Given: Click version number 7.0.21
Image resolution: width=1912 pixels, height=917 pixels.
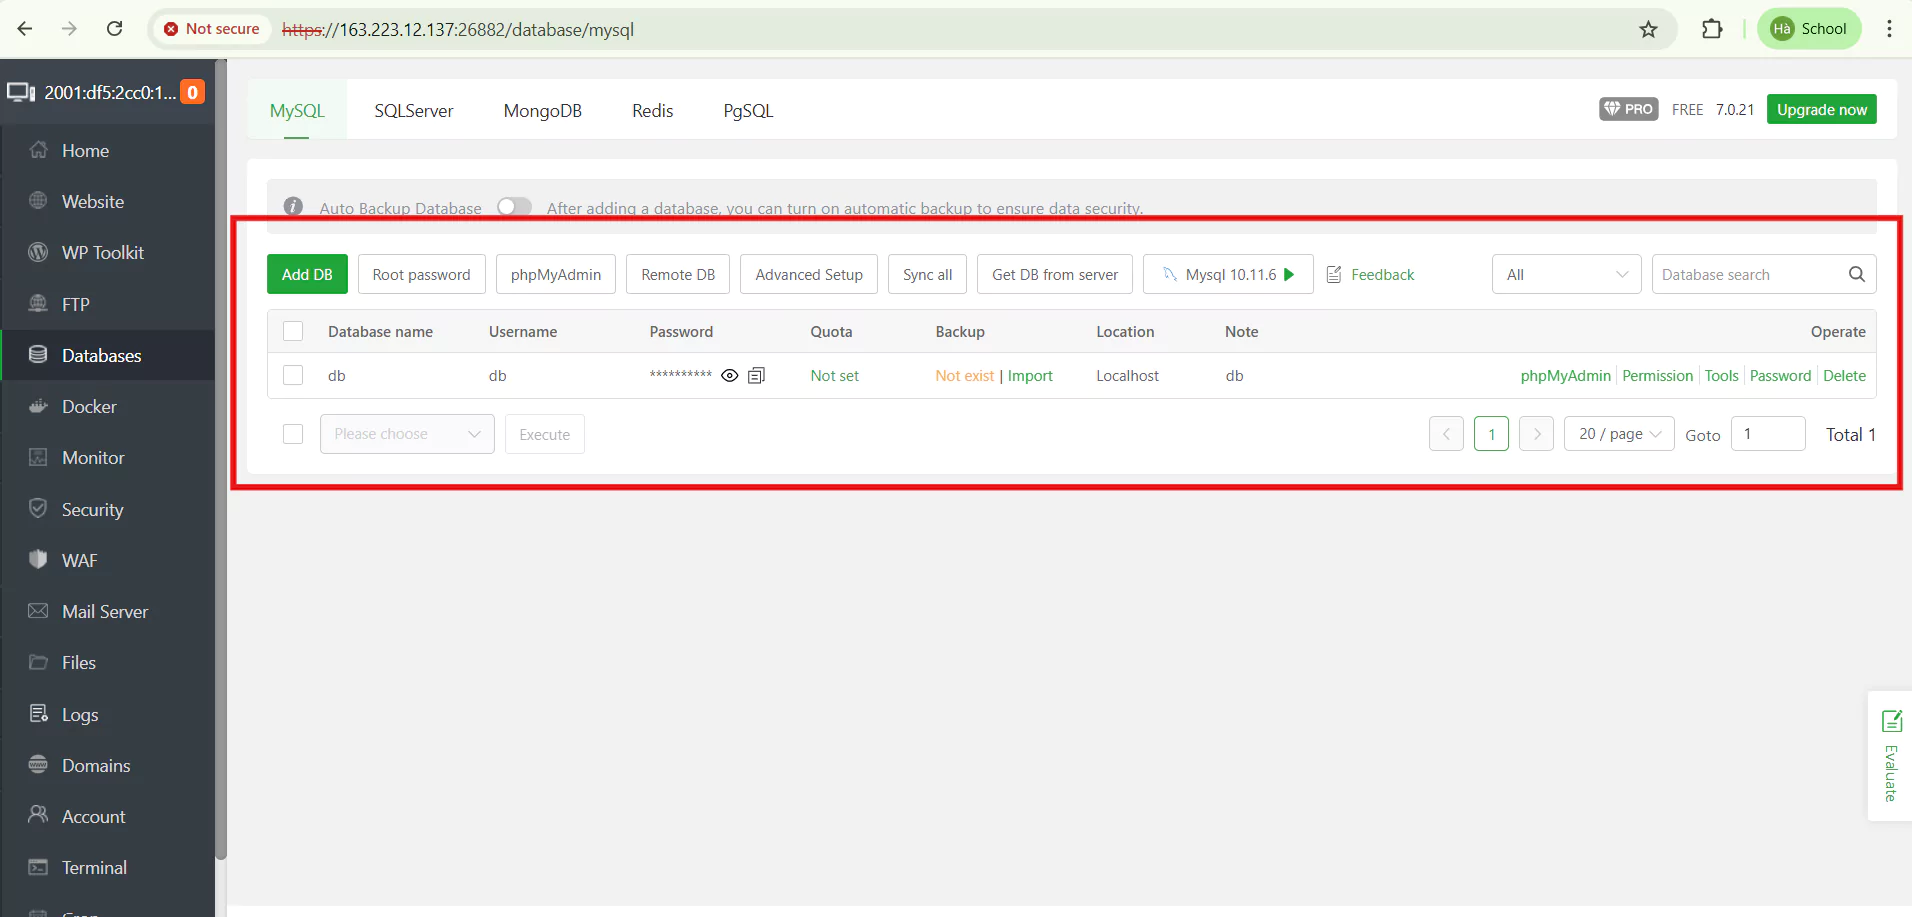Looking at the screenshot, I should click(1735, 109).
